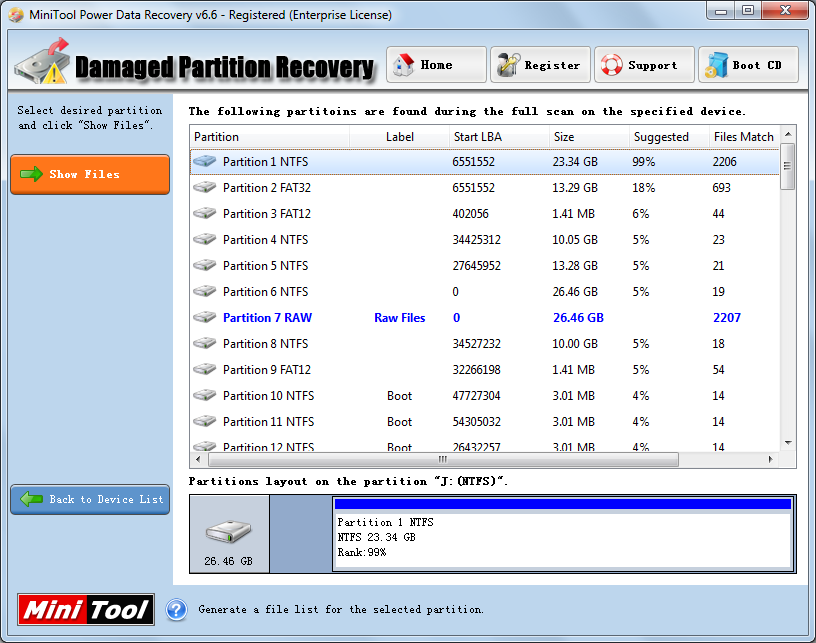This screenshot has height=643, width=816.
Task: Click the Start LBA value 34425312
Action: 476,240
